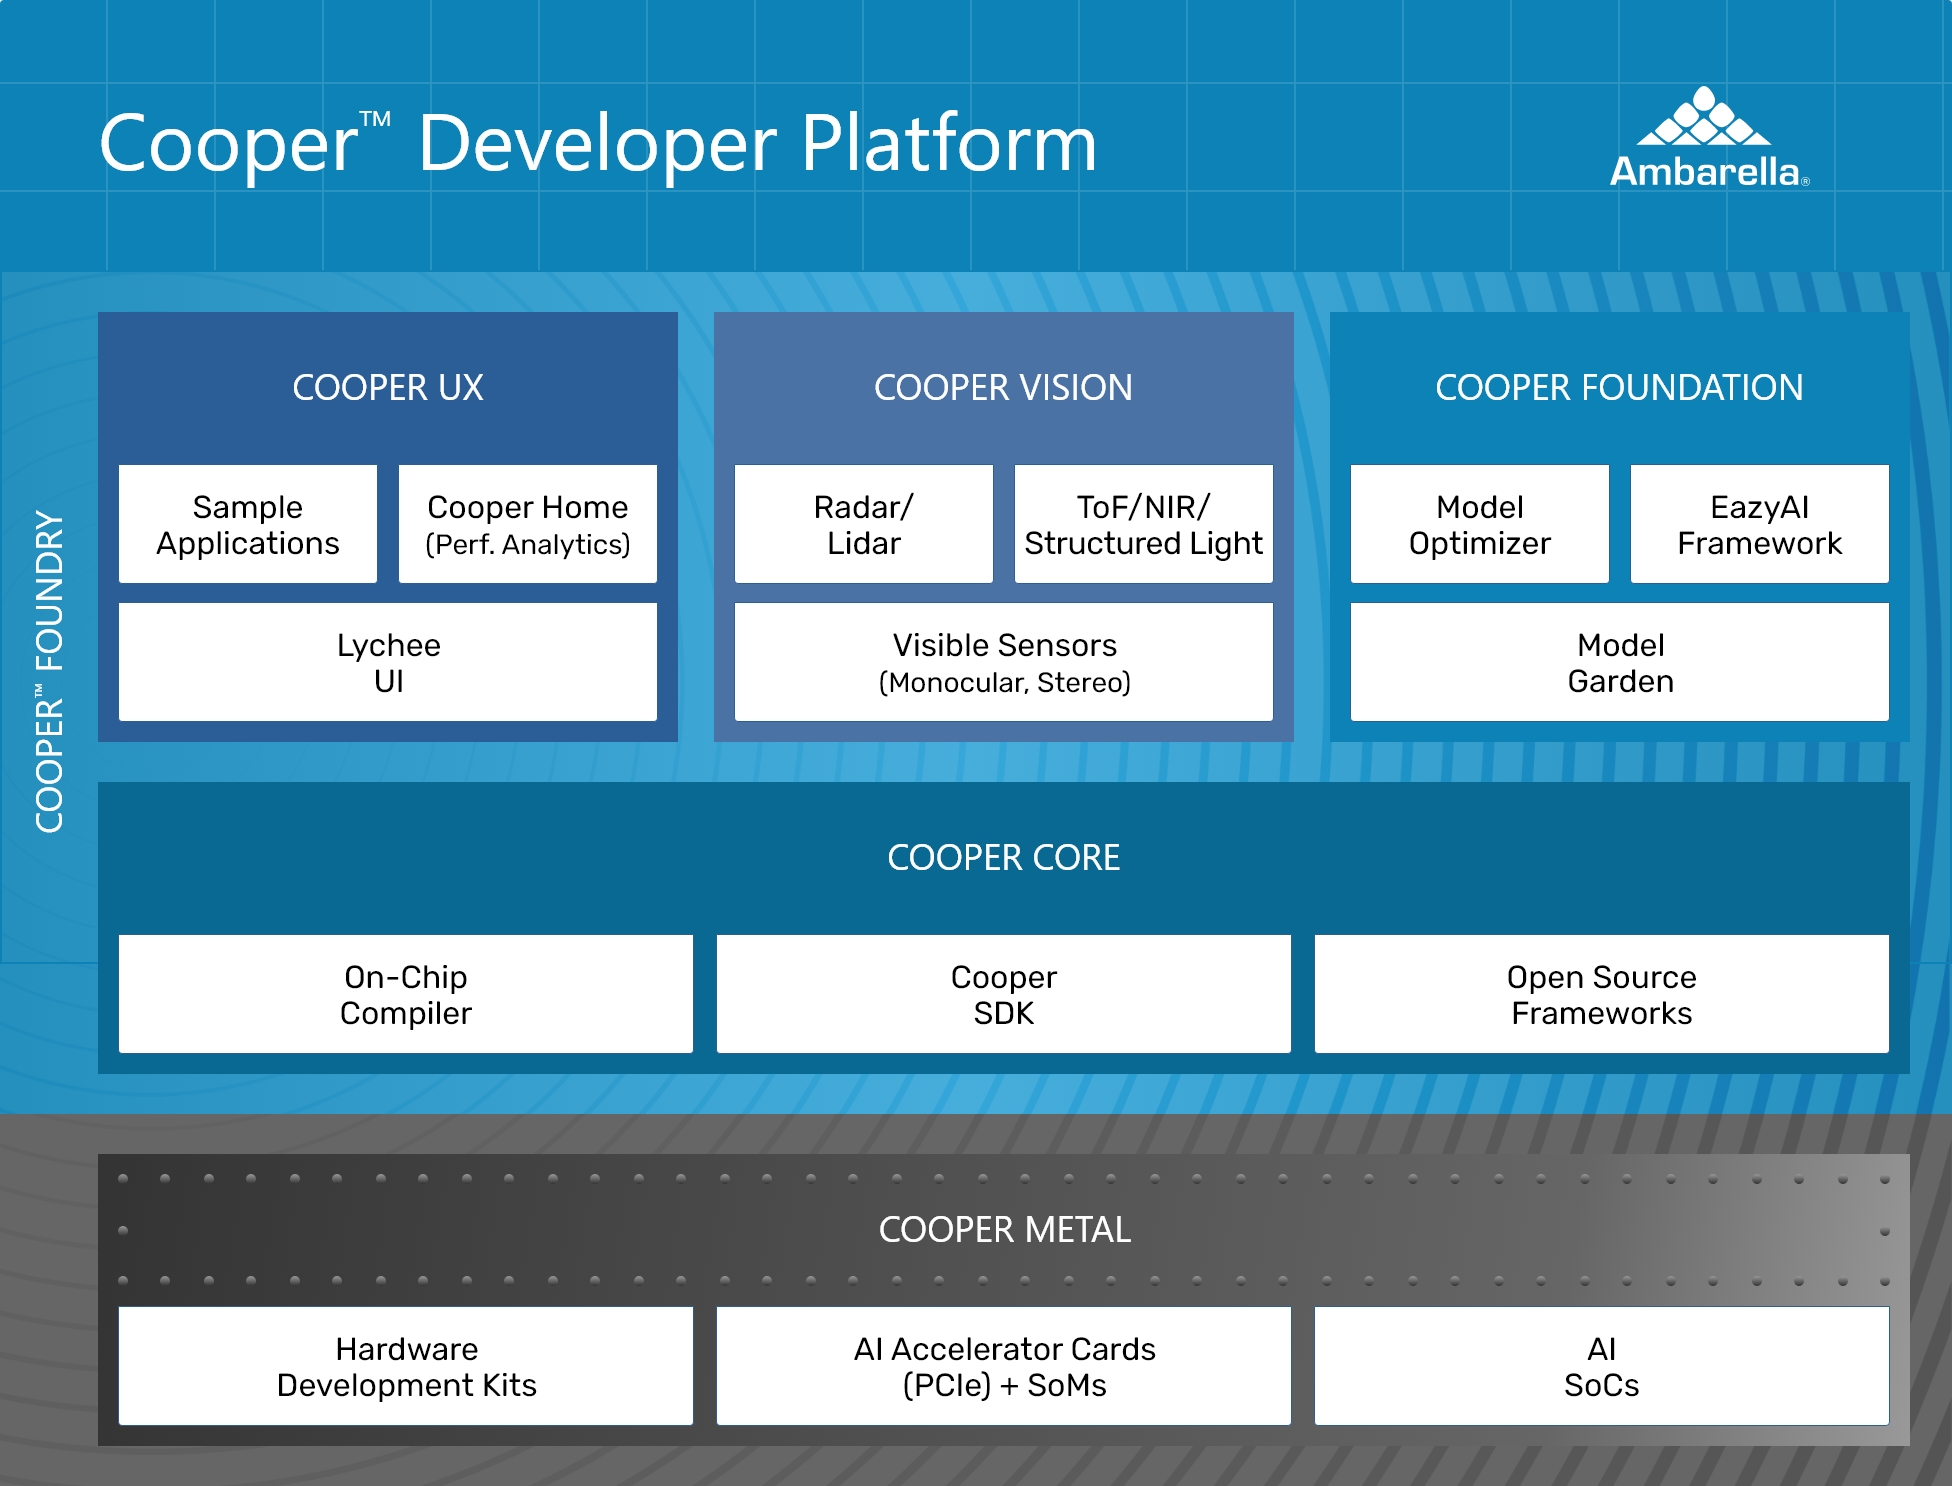Click AI Accelerator Cards PCIe box
Viewport: 1952px width, 1486px height.
[x=1004, y=1366]
